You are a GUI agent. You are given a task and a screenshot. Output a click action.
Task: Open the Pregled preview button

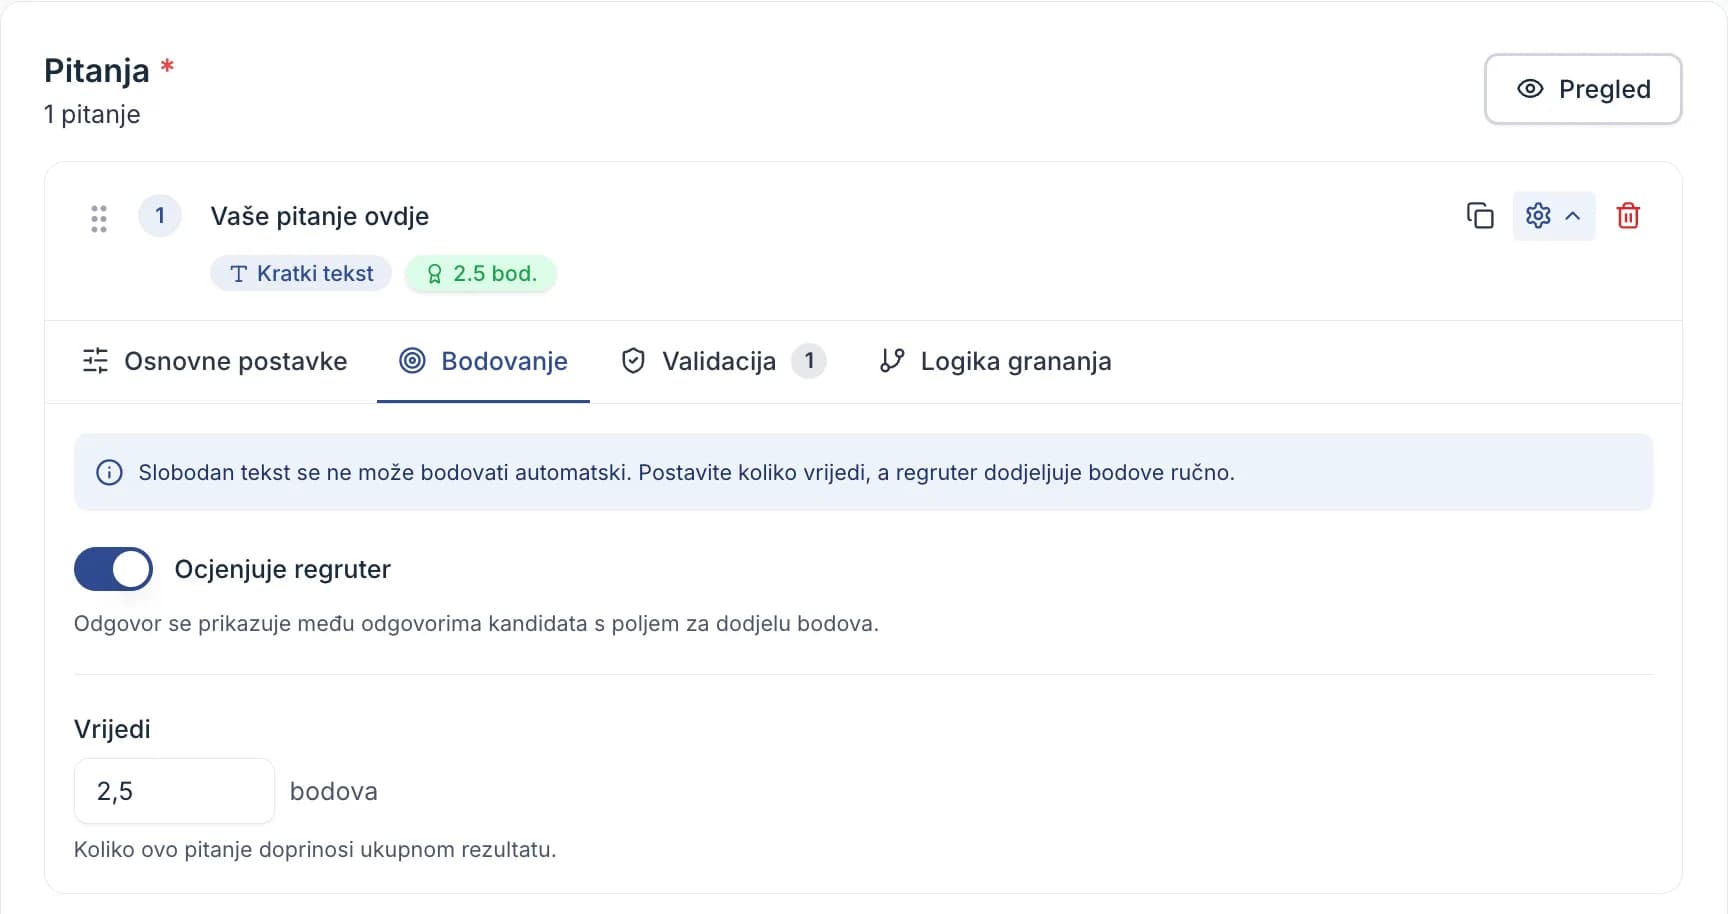pos(1583,89)
